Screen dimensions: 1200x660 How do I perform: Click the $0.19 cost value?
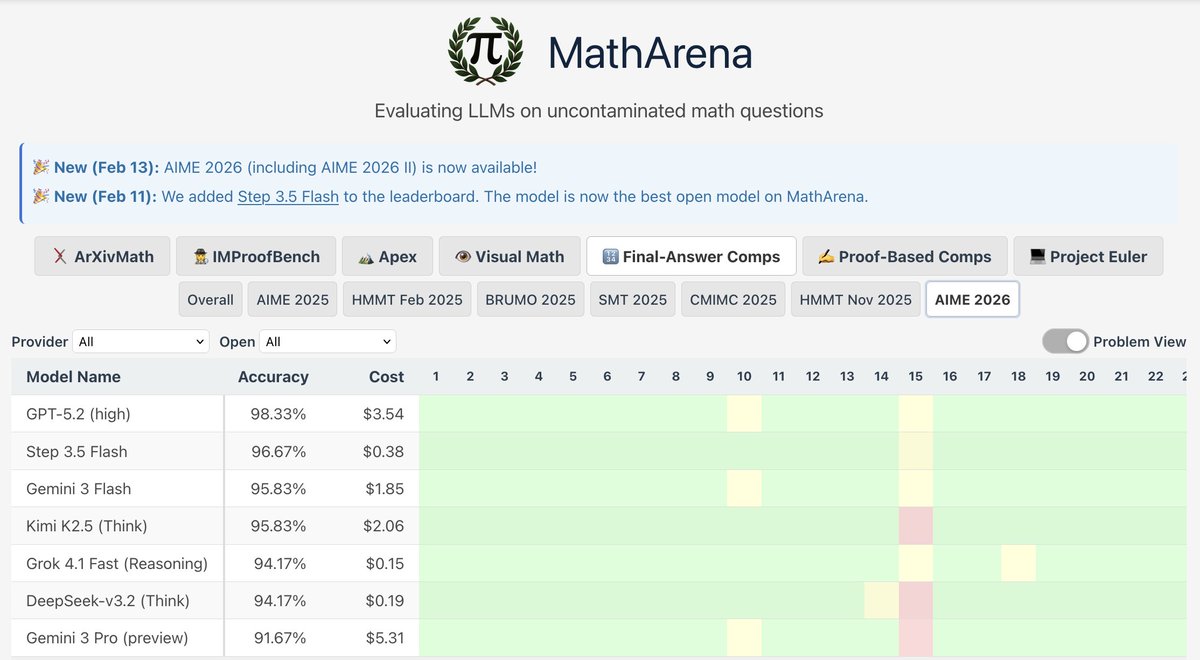pyautogui.click(x=384, y=601)
